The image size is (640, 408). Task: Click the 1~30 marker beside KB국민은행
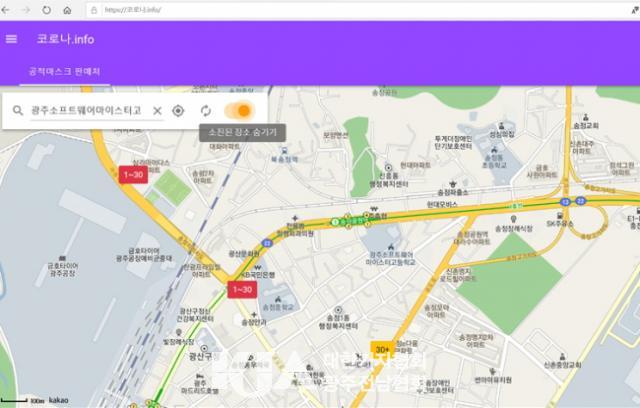tap(242, 290)
